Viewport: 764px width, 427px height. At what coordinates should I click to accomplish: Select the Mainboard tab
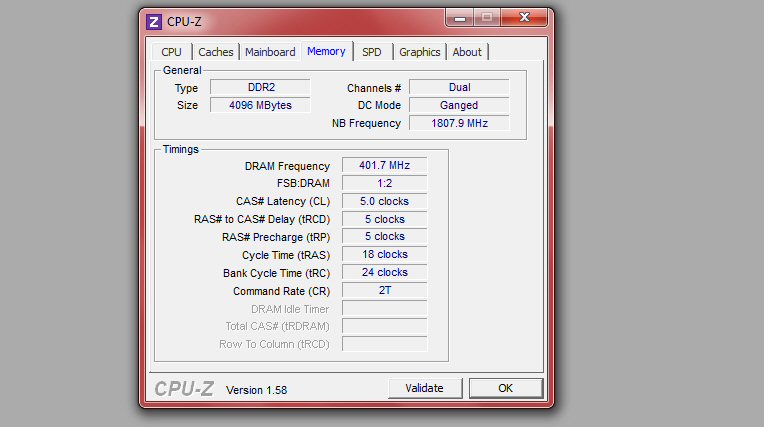point(270,52)
